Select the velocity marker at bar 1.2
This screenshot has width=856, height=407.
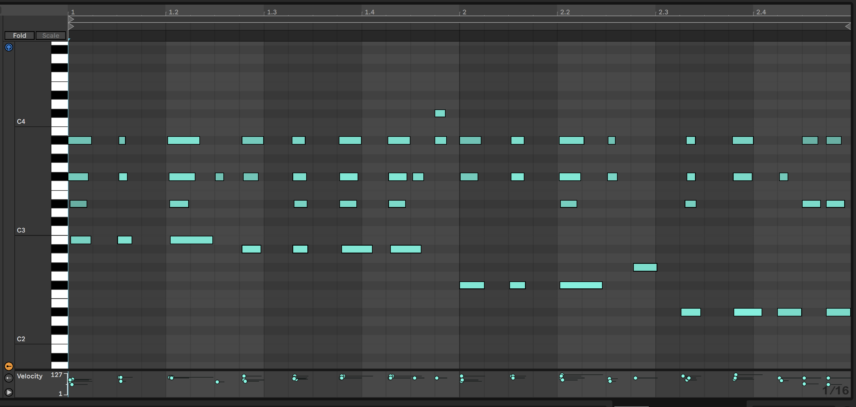click(171, 378)
